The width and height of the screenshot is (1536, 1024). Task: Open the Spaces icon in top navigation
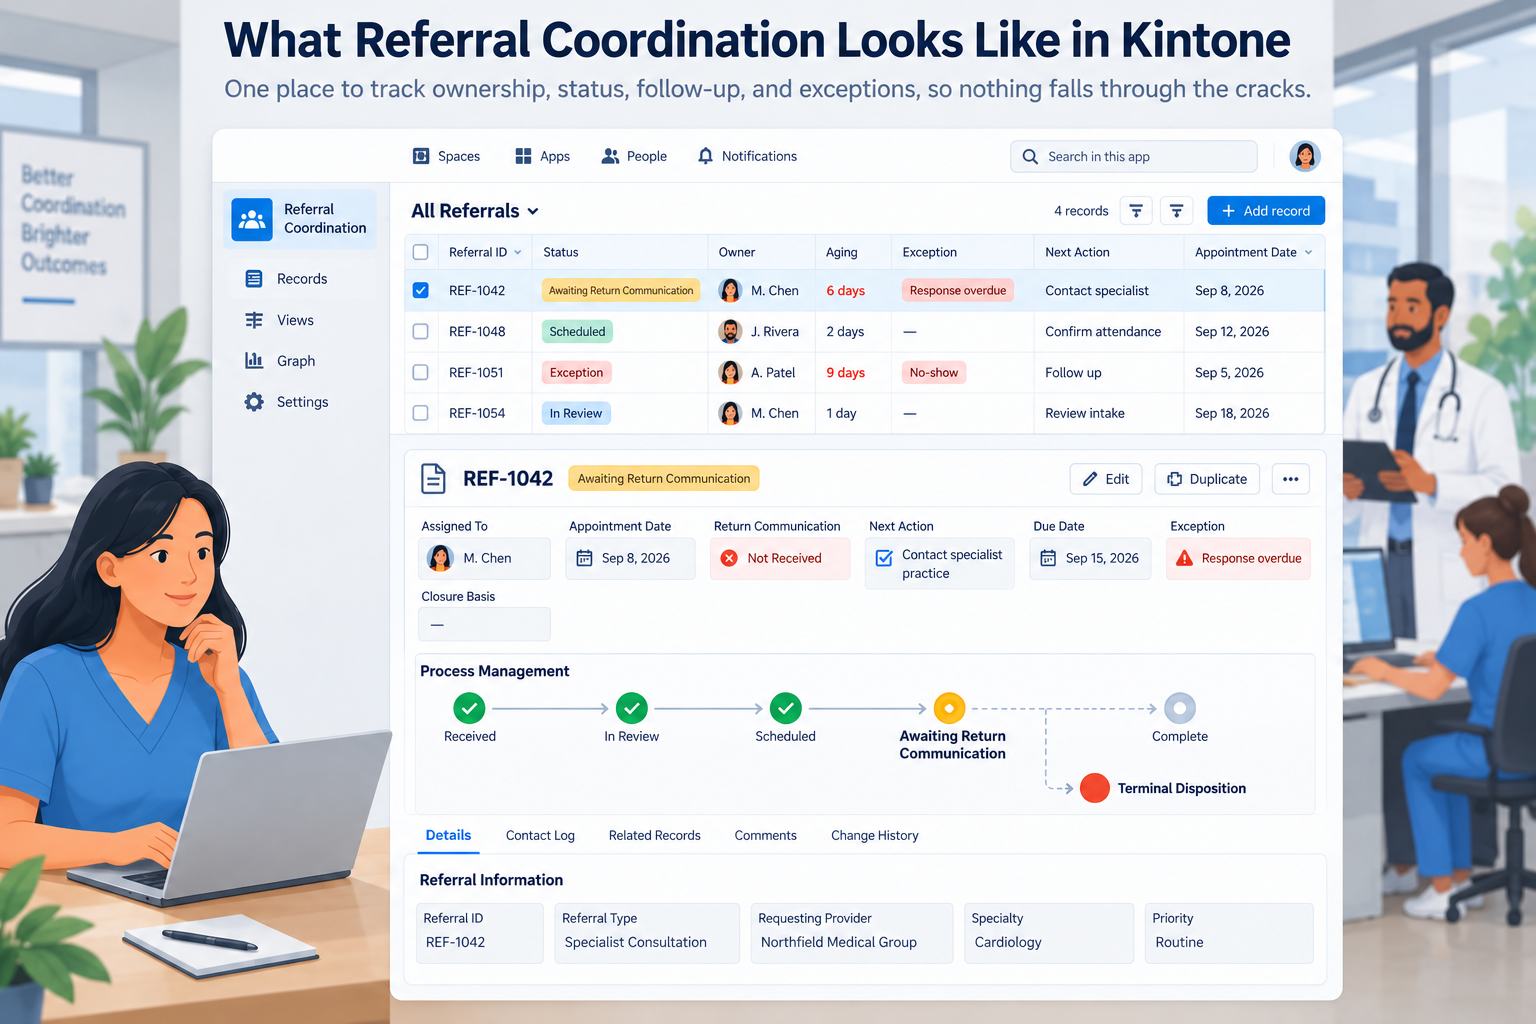421,156
